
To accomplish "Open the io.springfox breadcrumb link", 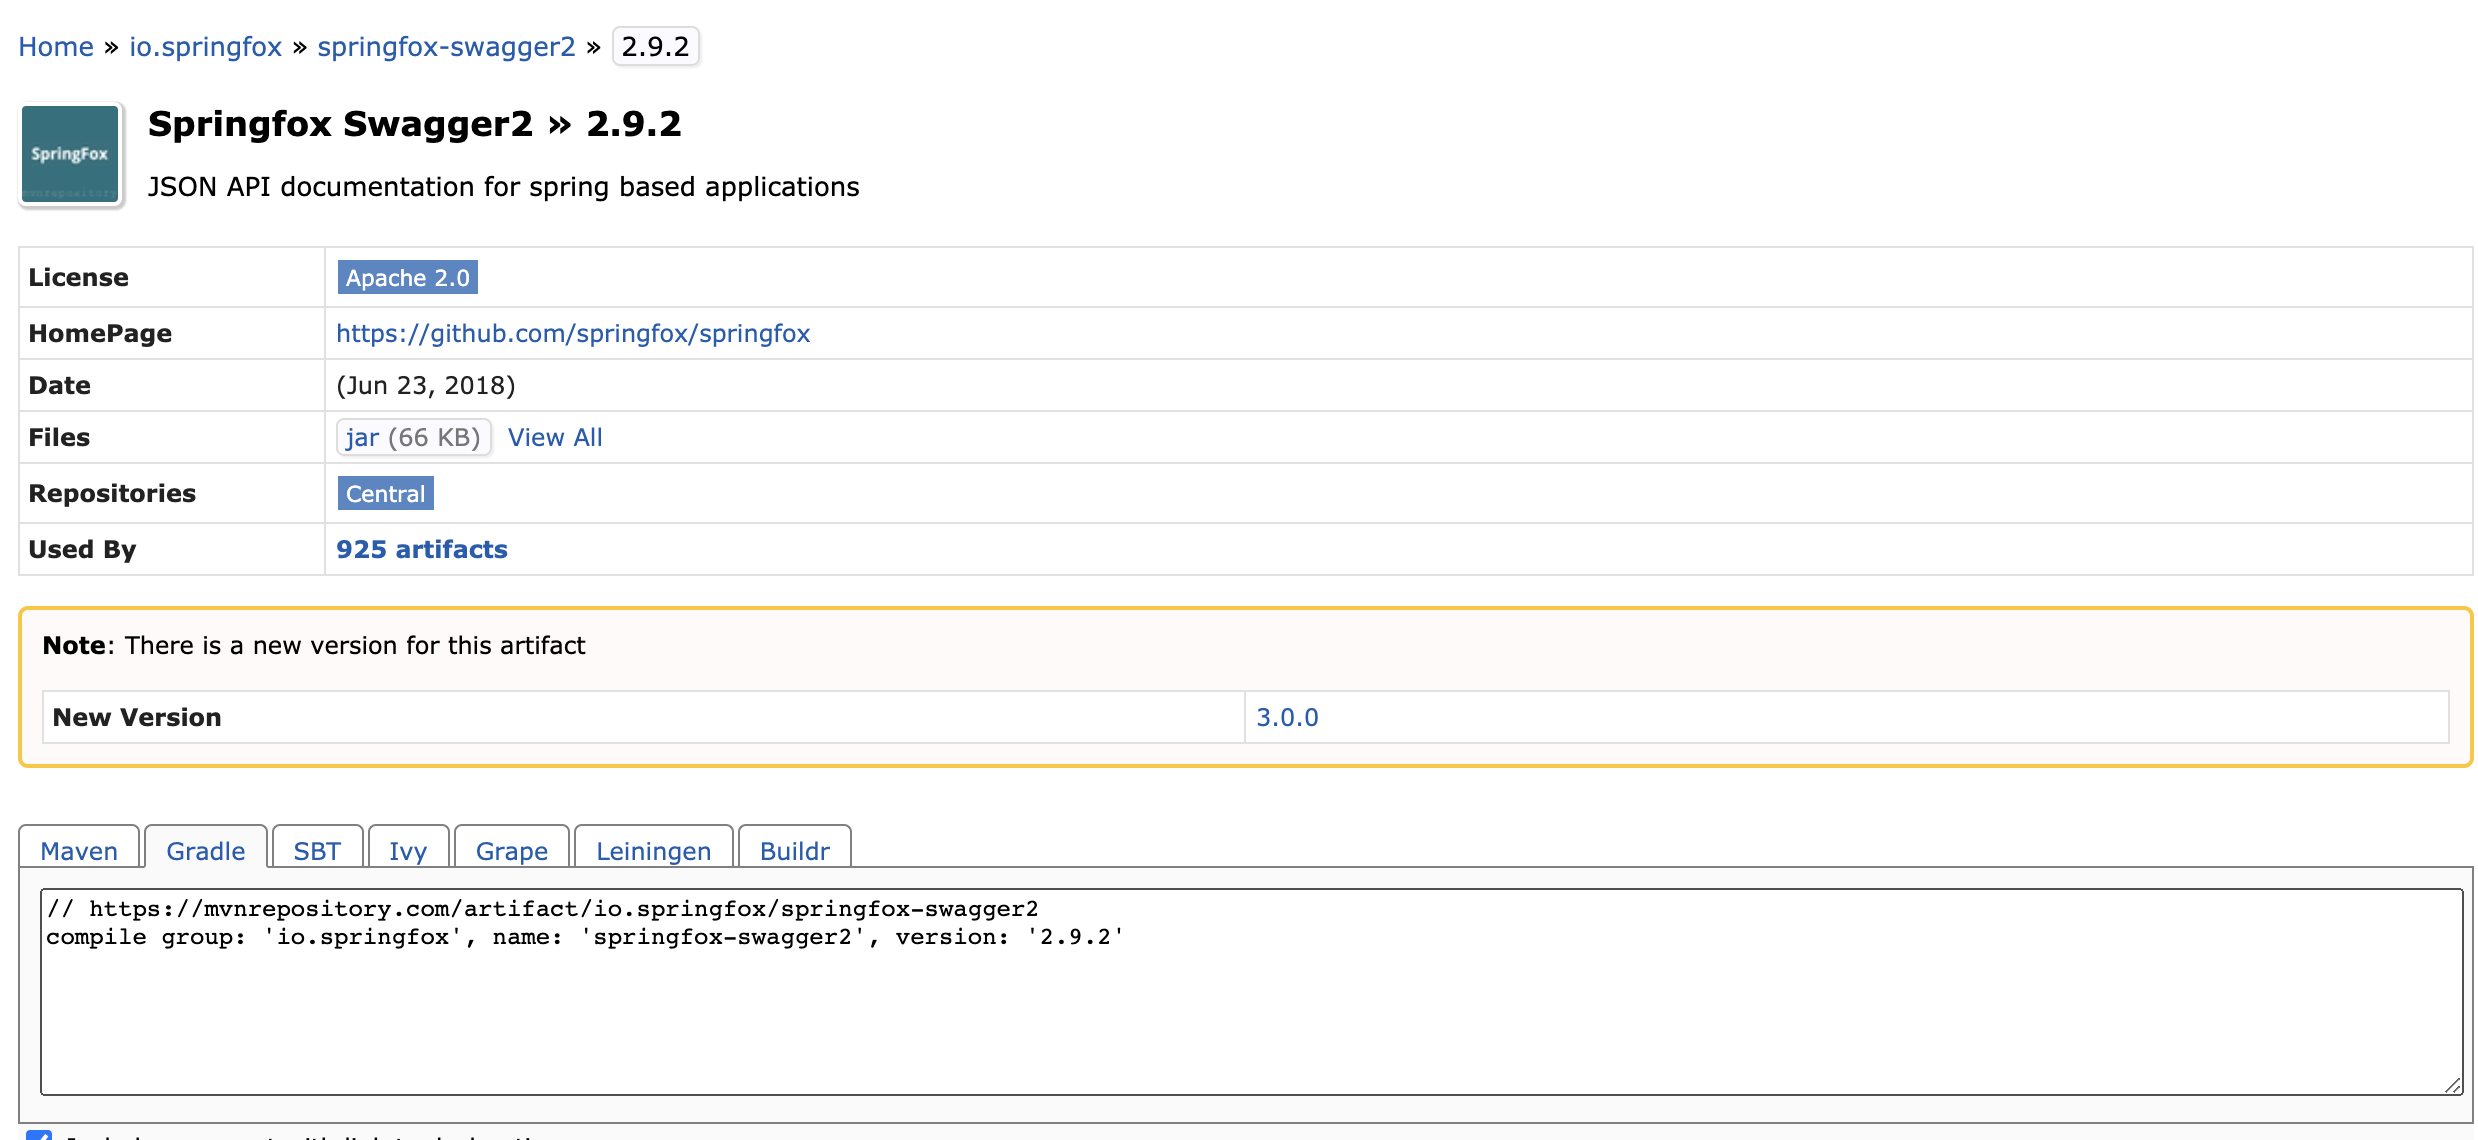I will (205, 47).
